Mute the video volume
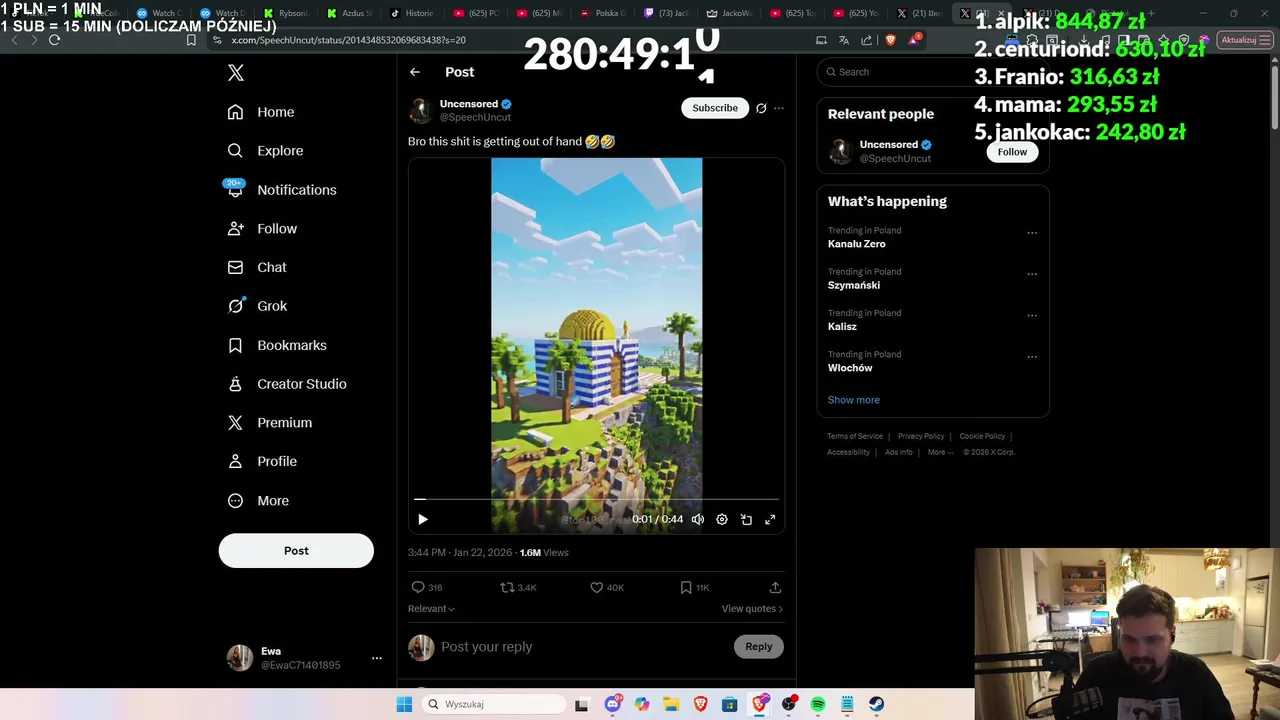Screen dimensions: 1280x720 [698, 519]
